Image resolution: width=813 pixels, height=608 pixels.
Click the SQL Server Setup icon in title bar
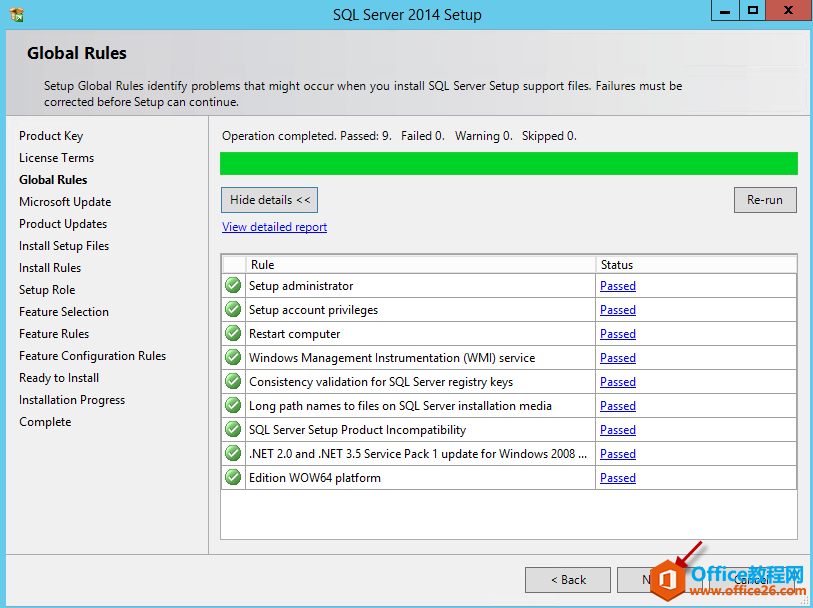coord(16,14)
